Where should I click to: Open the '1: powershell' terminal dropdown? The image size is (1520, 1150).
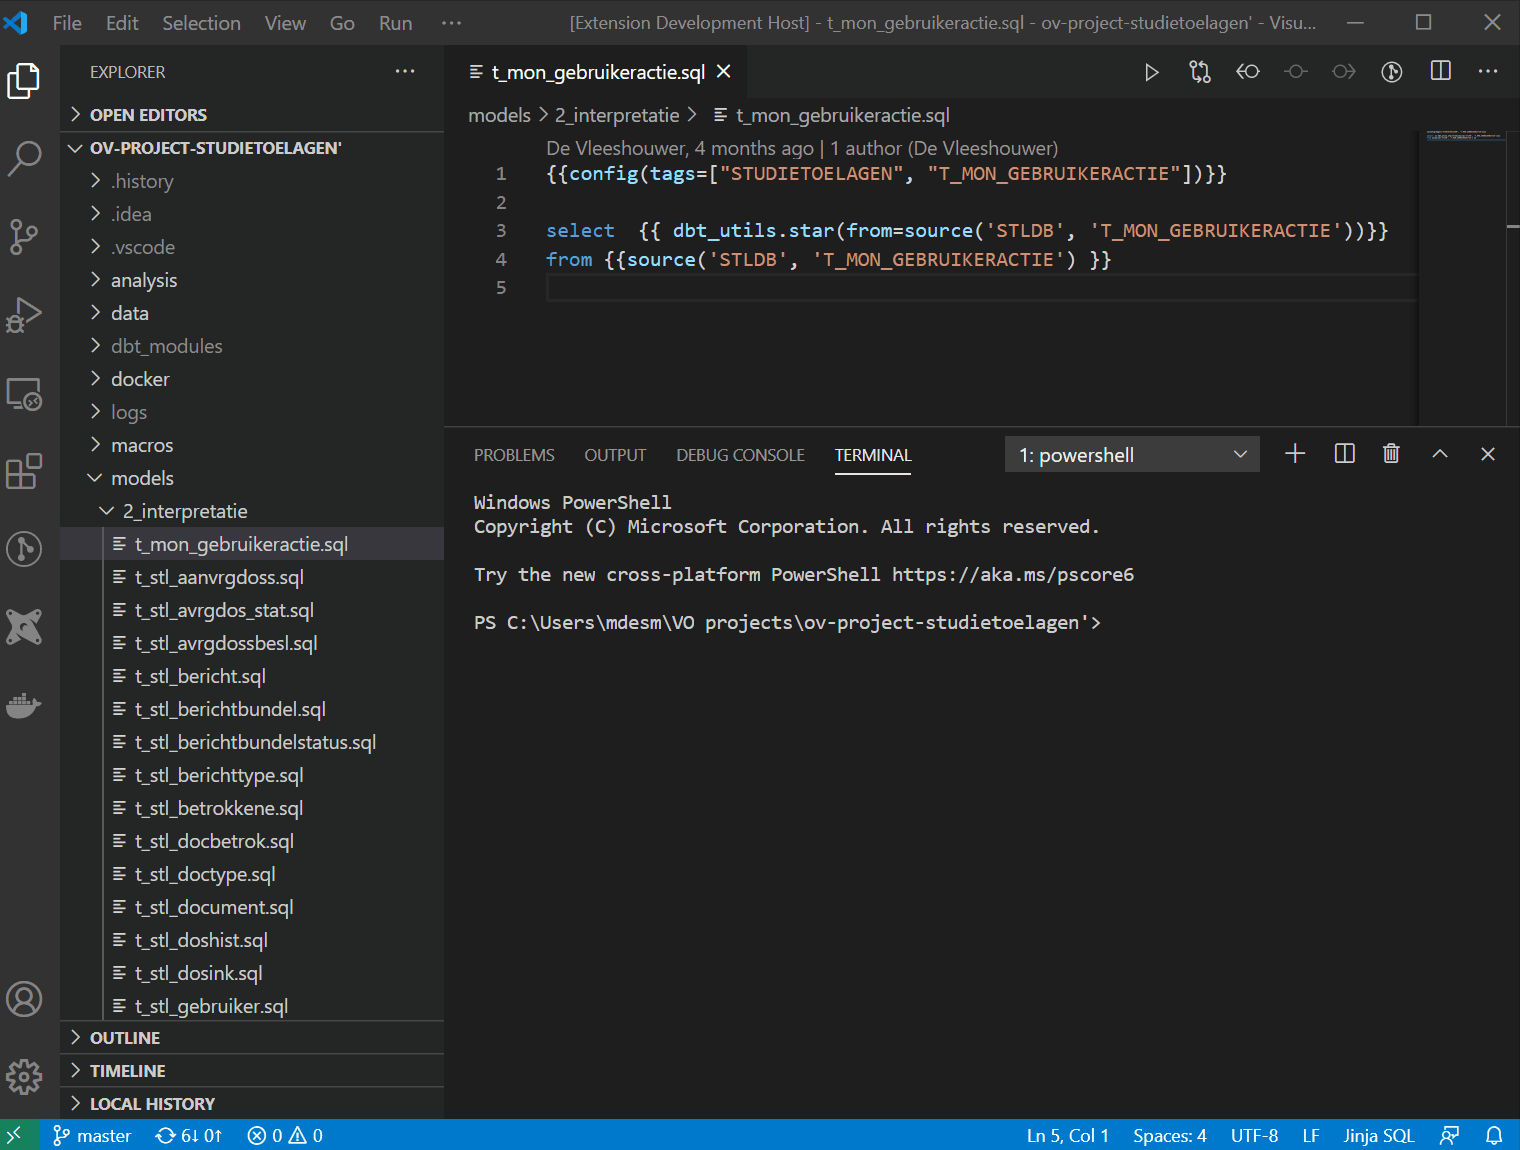pos(1131,454)
